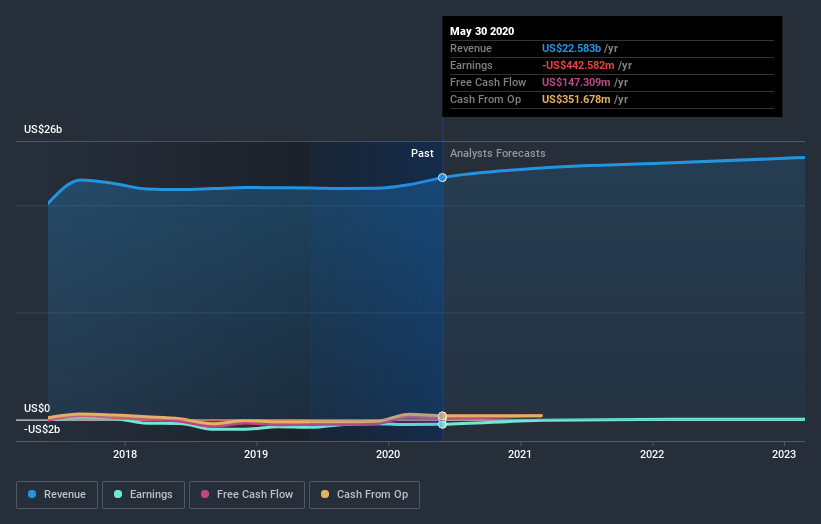
Task: Click the US$26b y-axis label
Action: 43,129
